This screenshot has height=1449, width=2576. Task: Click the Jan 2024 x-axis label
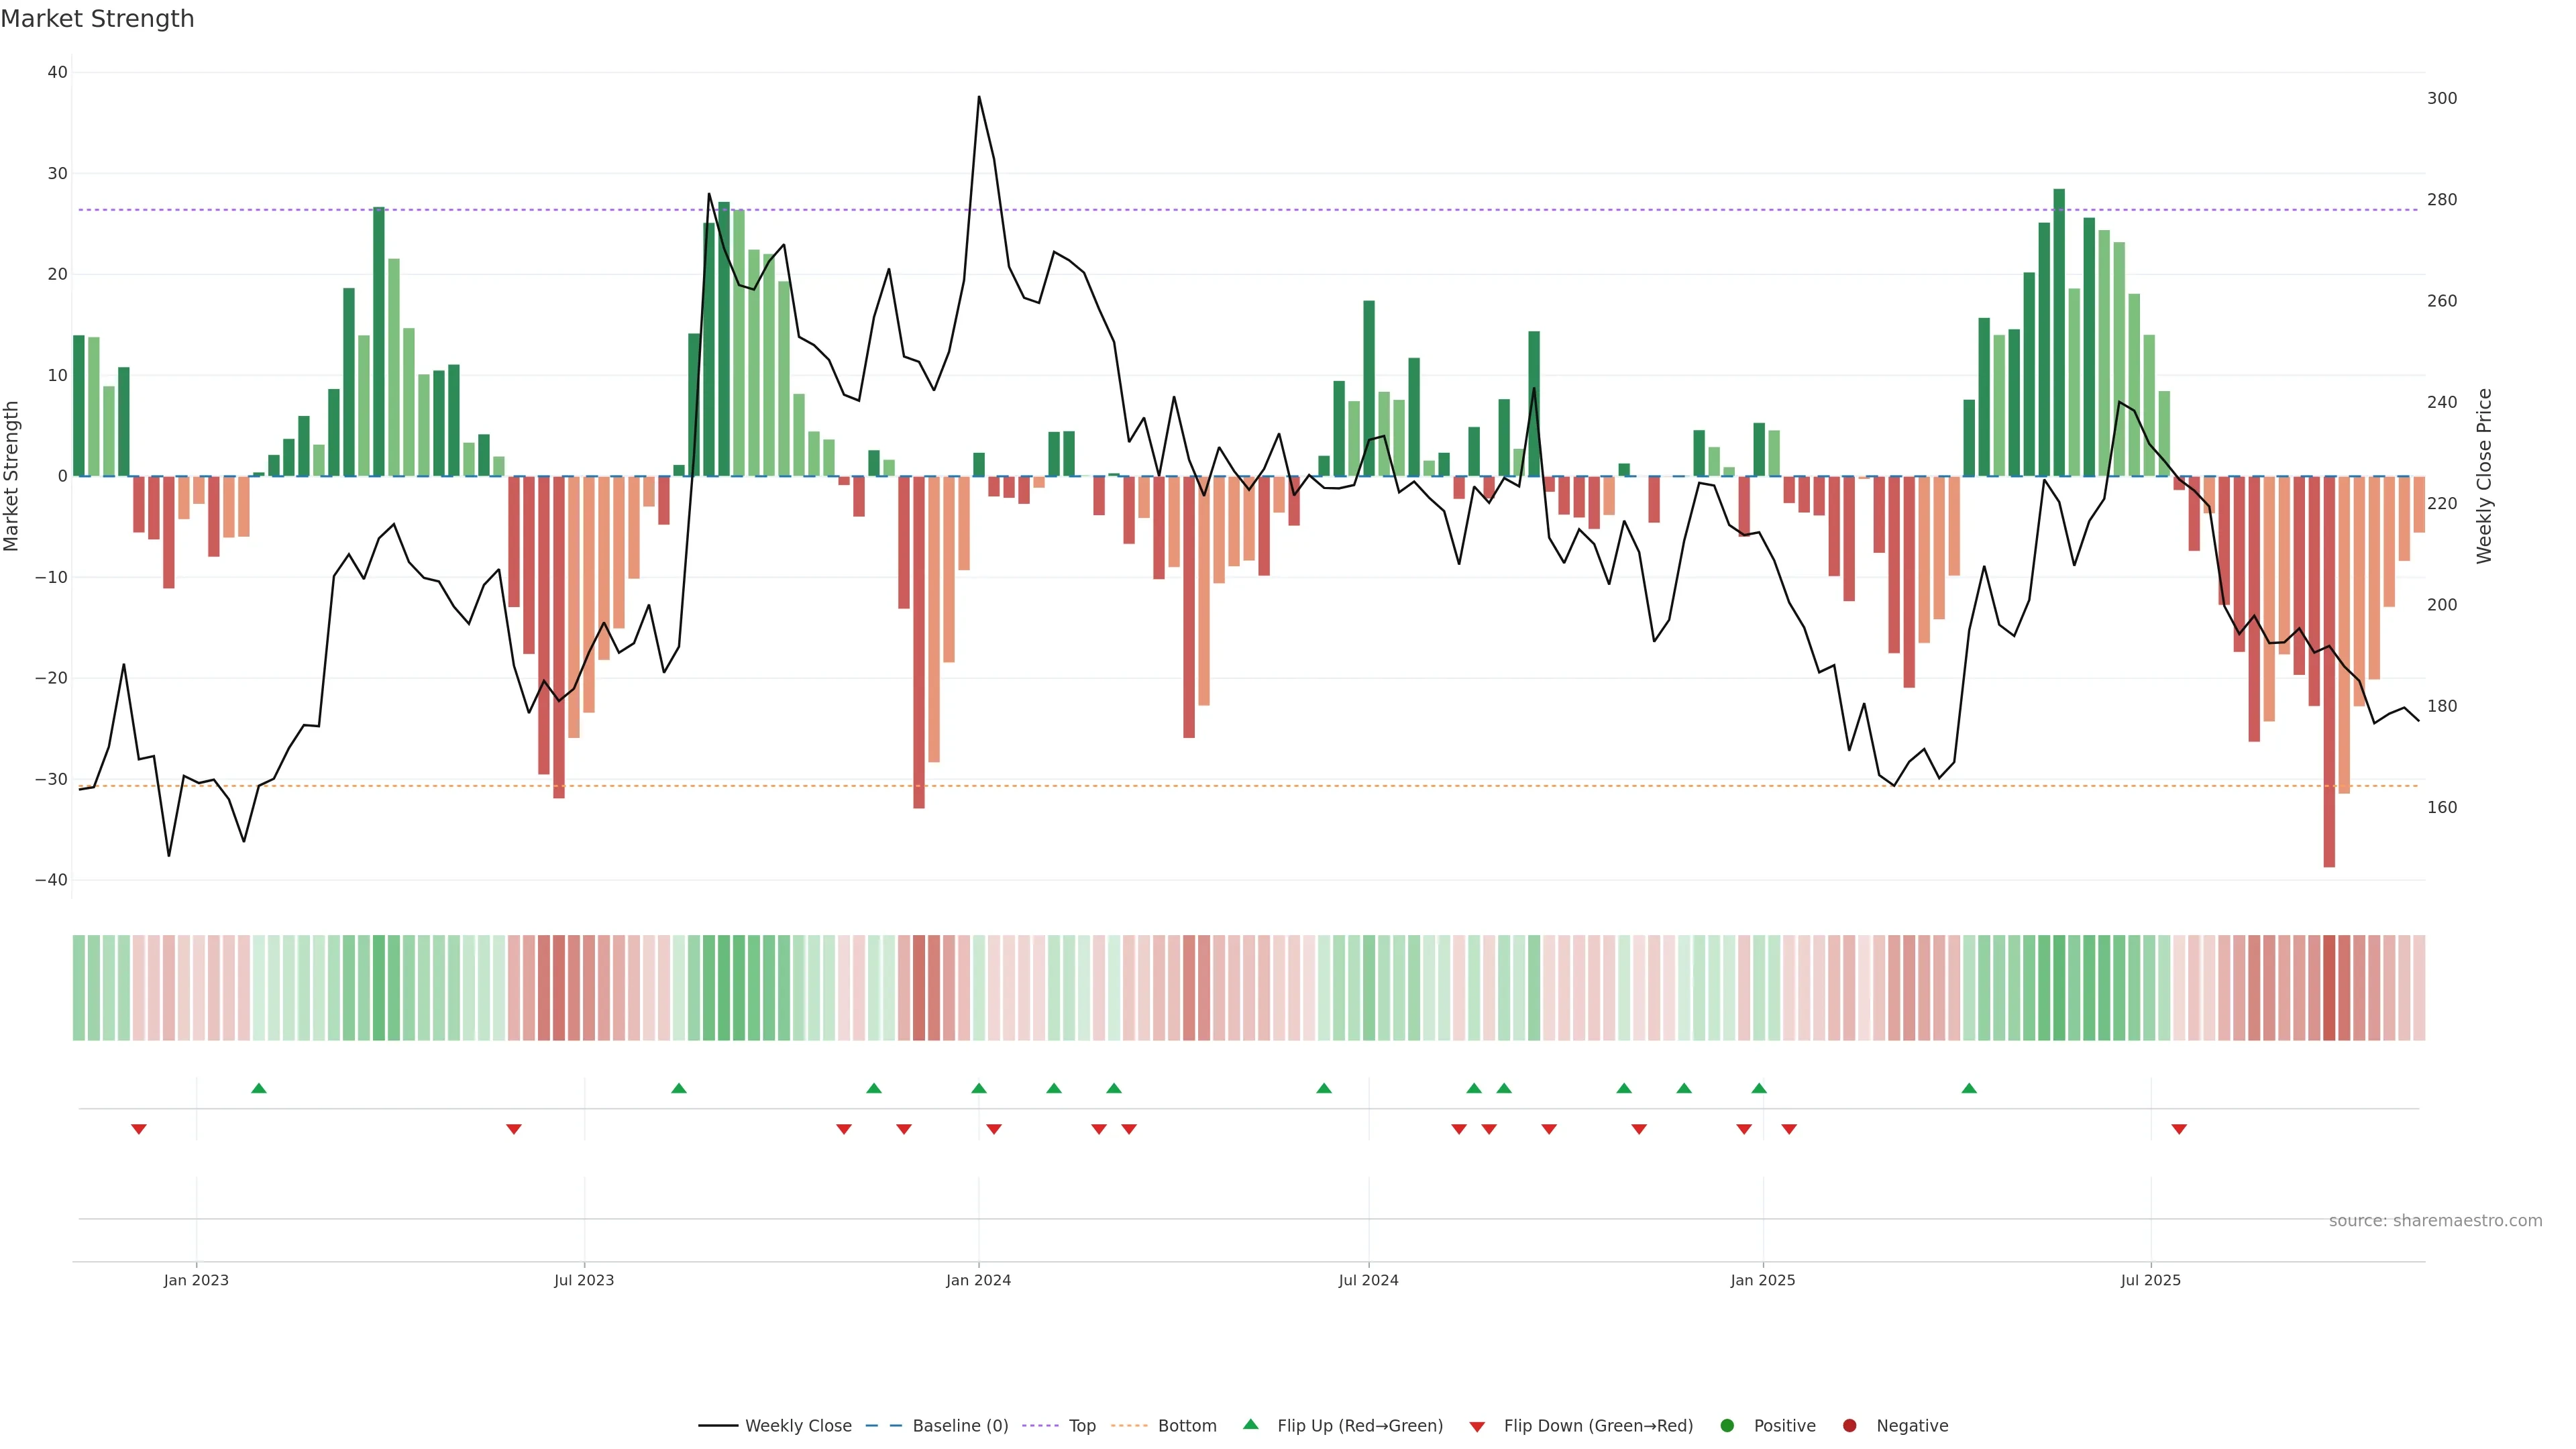[x=978, y=1281]
